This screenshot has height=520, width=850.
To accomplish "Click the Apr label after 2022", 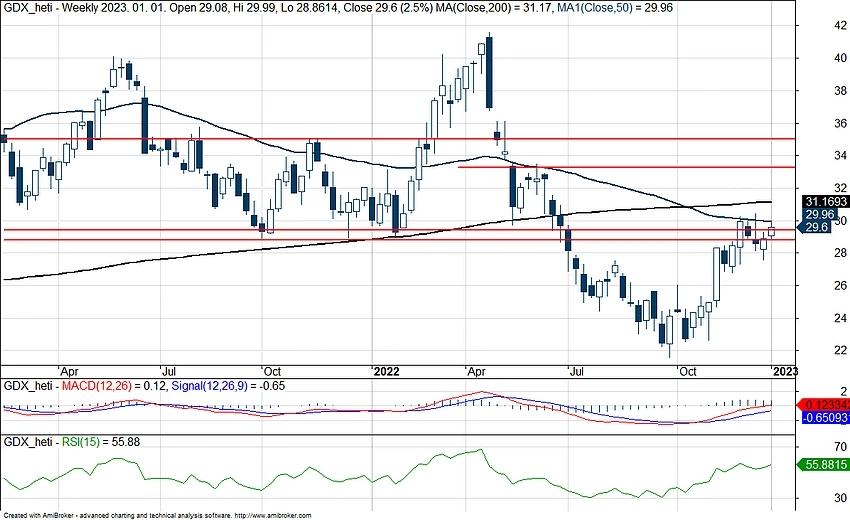I will point(476,371).
